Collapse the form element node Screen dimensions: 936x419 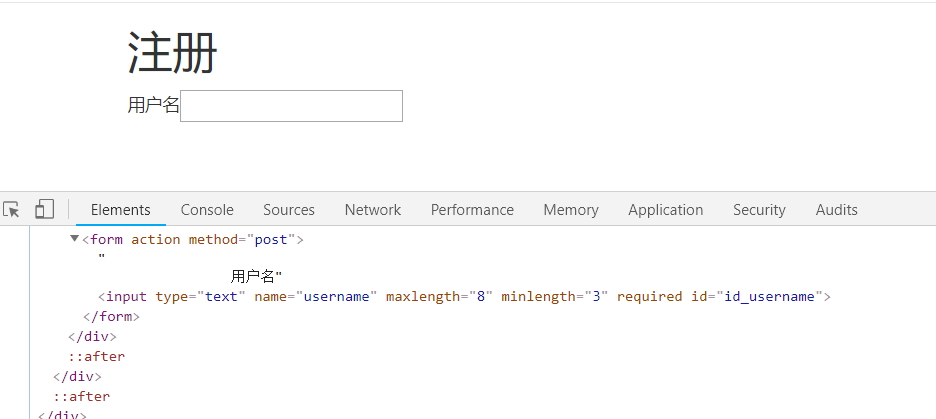[75, 239]
